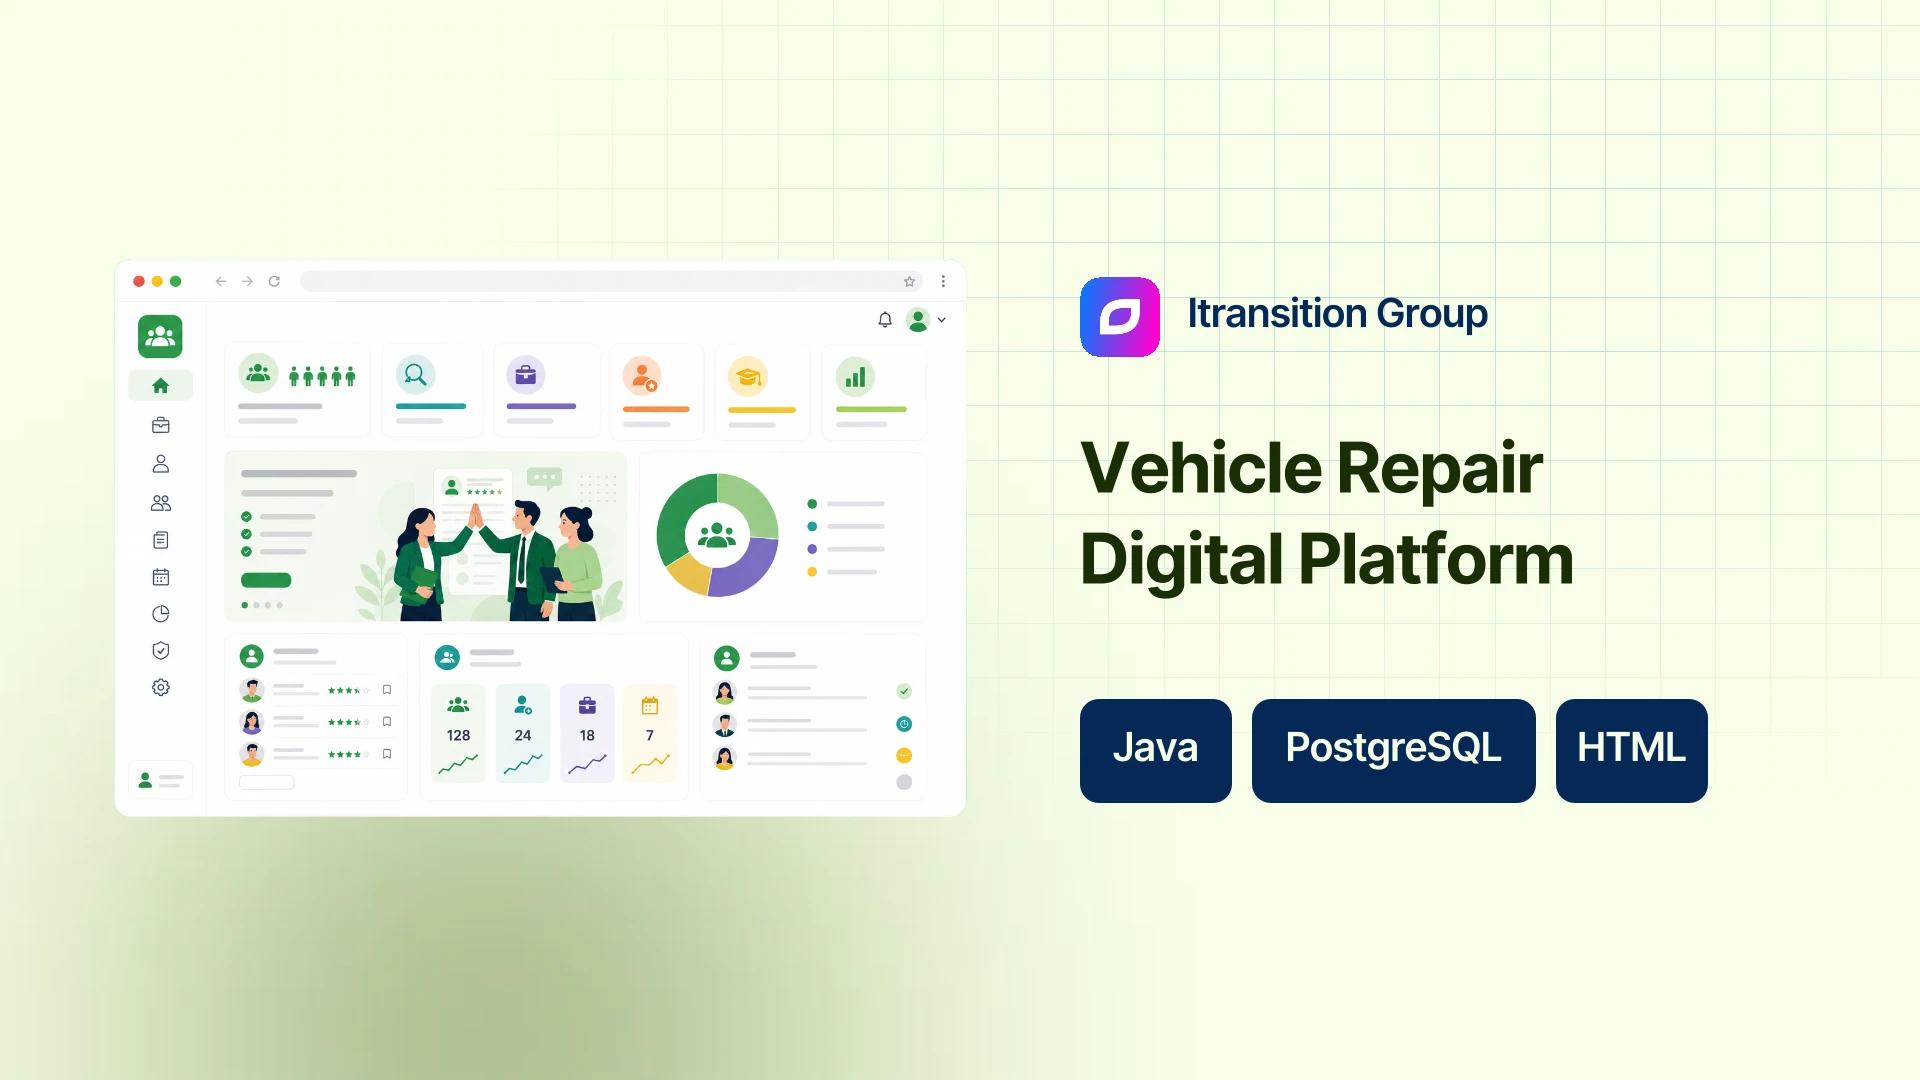Open the 18 briefcase metric tile
1920x1080 pixels.
[587, 733]
